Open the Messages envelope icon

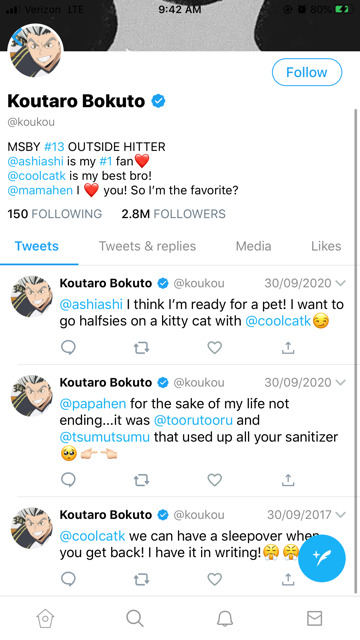click(x=314, y=618)
